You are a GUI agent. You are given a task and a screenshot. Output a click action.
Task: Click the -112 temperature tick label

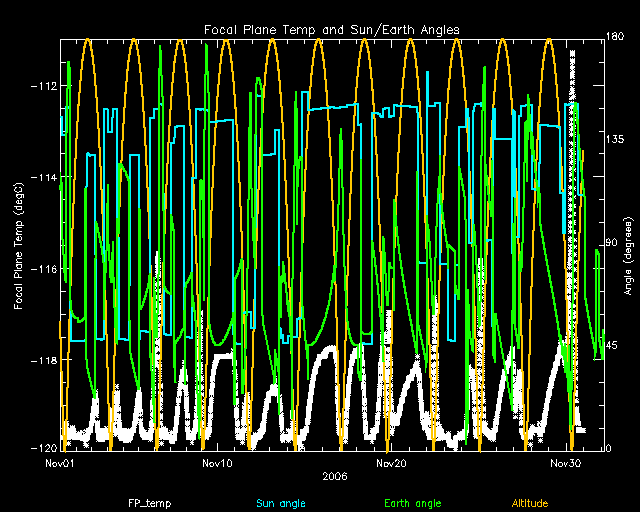click(x=42, y=86)
